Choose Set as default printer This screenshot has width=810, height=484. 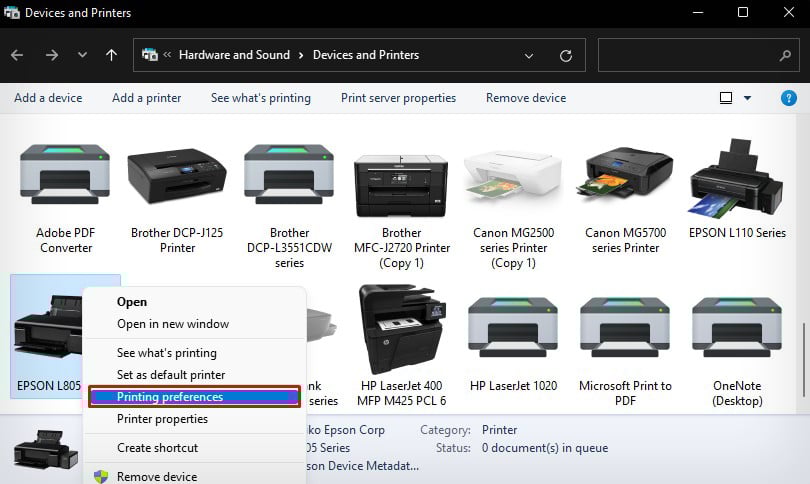tap(171, 375)
